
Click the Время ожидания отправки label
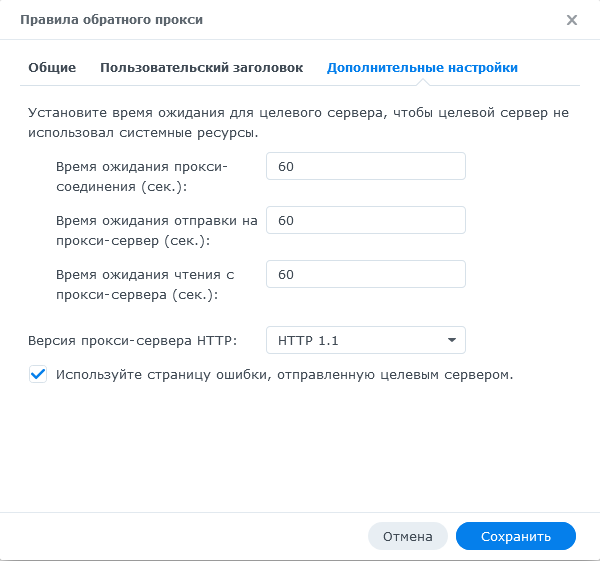[157, 231]
